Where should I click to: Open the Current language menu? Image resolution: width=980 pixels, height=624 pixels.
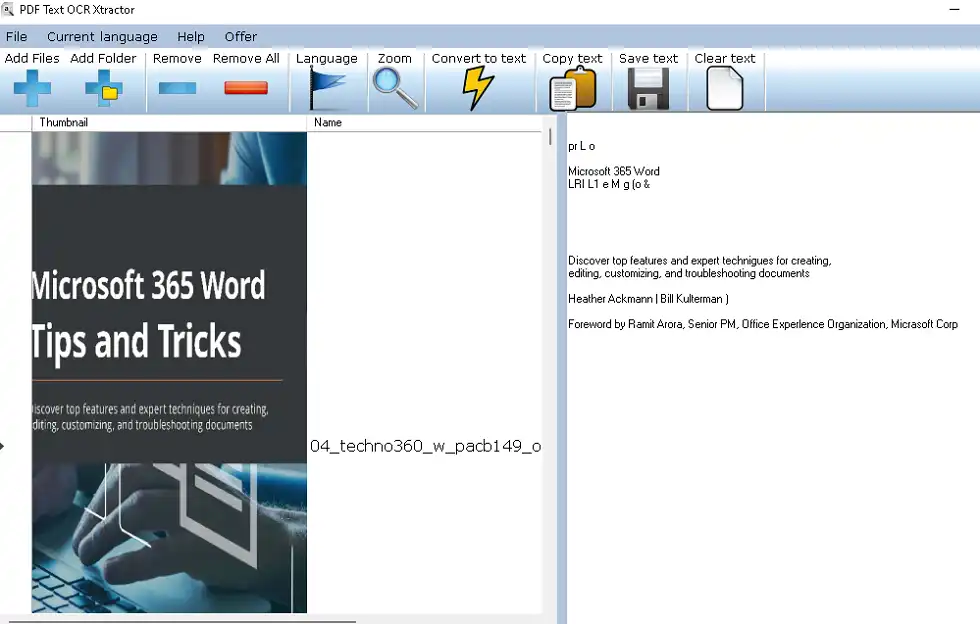point(102,37)
